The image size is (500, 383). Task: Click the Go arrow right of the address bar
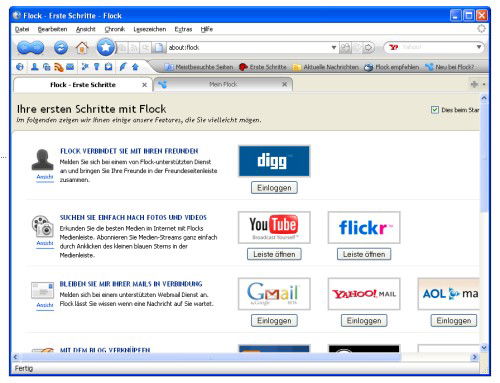pyautogui.click(x=368, y=48)
